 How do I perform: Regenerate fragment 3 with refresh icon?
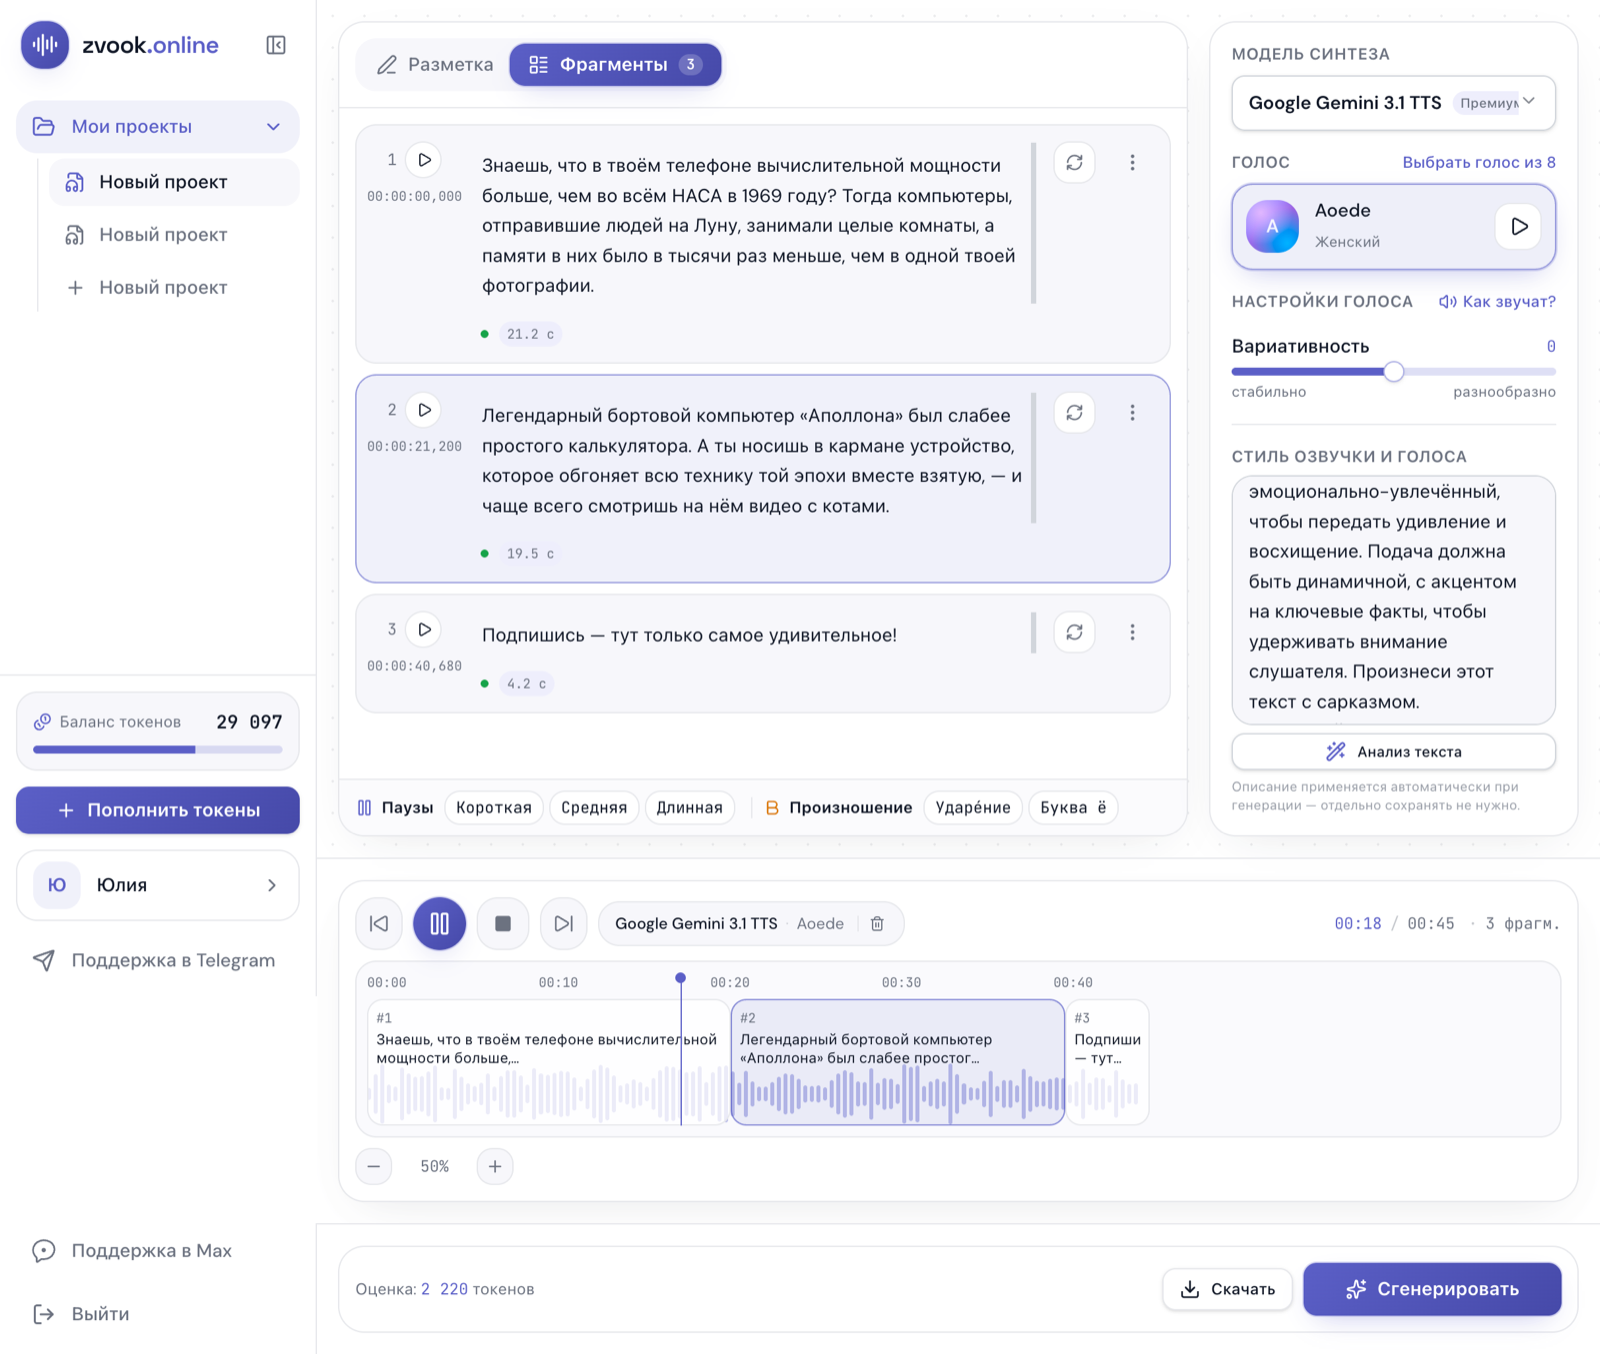point(1074,633)
